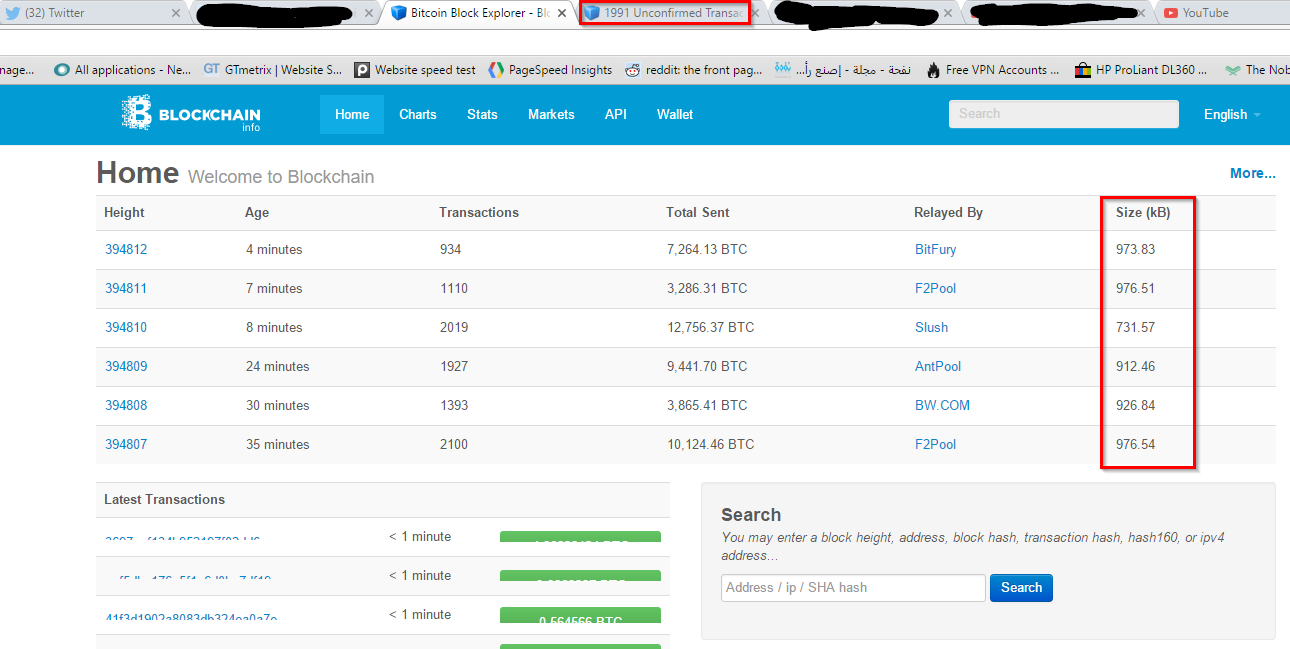This screenshot has height=649, width=1290.
Task: Click the blue Search button
Action: 1021,588
